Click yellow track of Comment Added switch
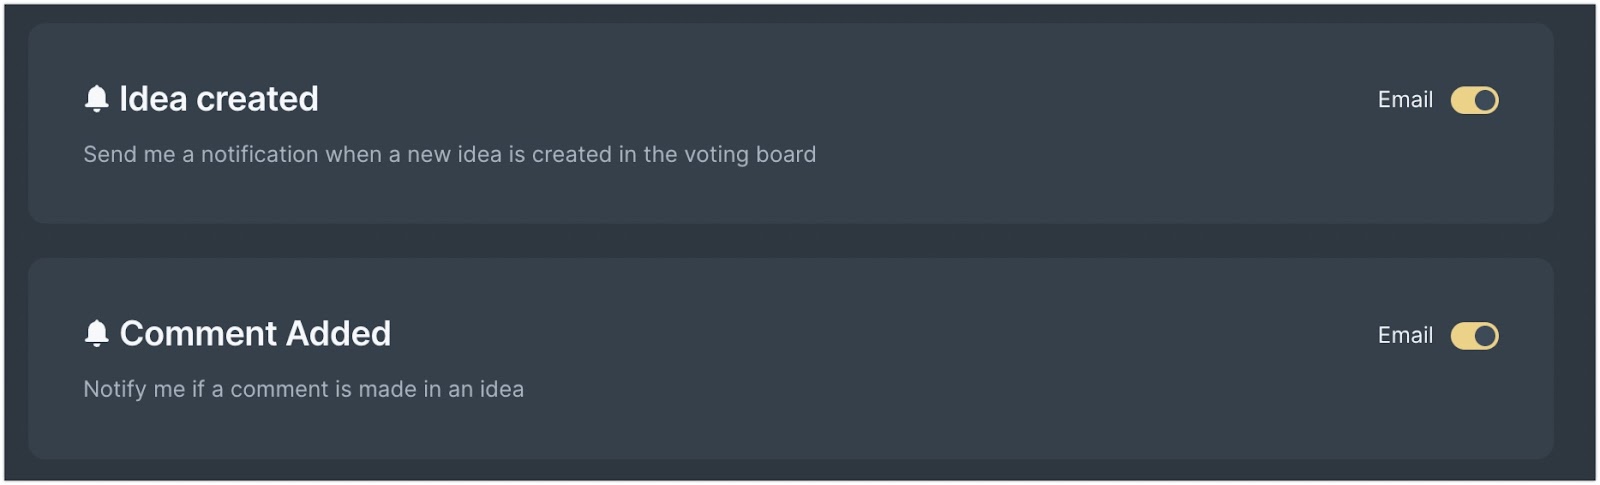Viewport: 1600px width, 485px height. click(1462, 336)
